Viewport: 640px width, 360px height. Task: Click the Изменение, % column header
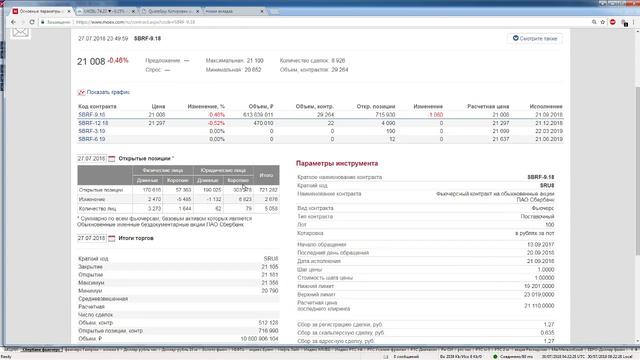coord(206,107)
